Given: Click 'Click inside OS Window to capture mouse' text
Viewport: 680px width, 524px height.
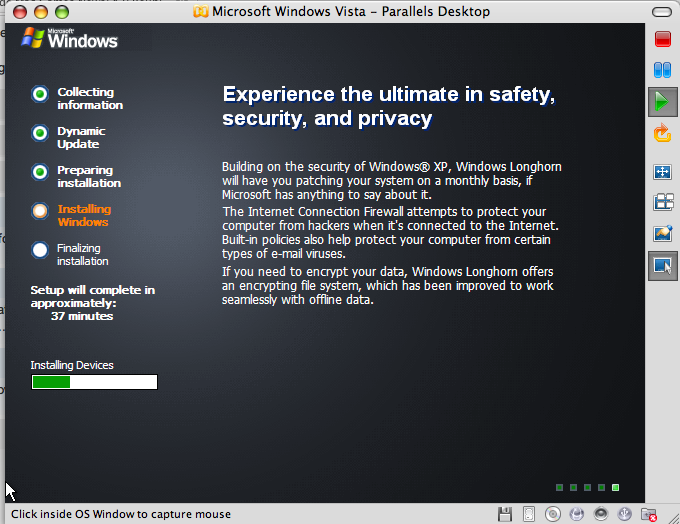Looking at the screenshot, I should click(x=121, y=514).
